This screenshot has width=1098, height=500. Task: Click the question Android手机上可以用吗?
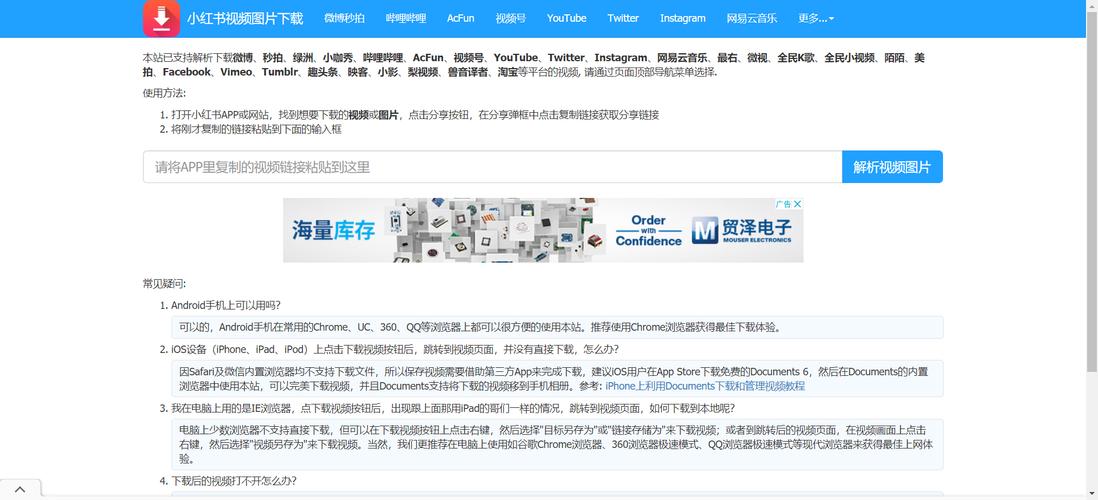pyautogui.click(x=225, y=305)
